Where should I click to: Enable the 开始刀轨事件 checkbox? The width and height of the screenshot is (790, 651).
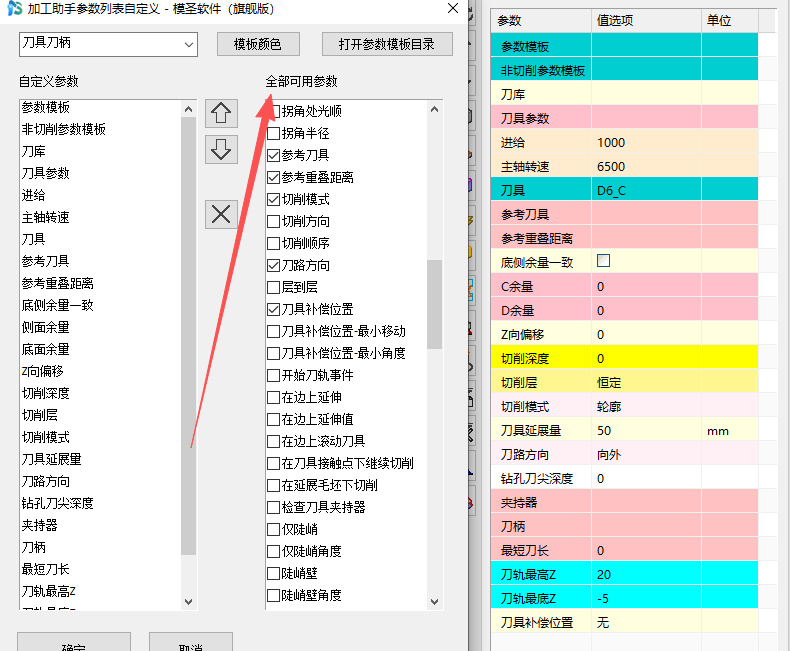pos(274,375)
